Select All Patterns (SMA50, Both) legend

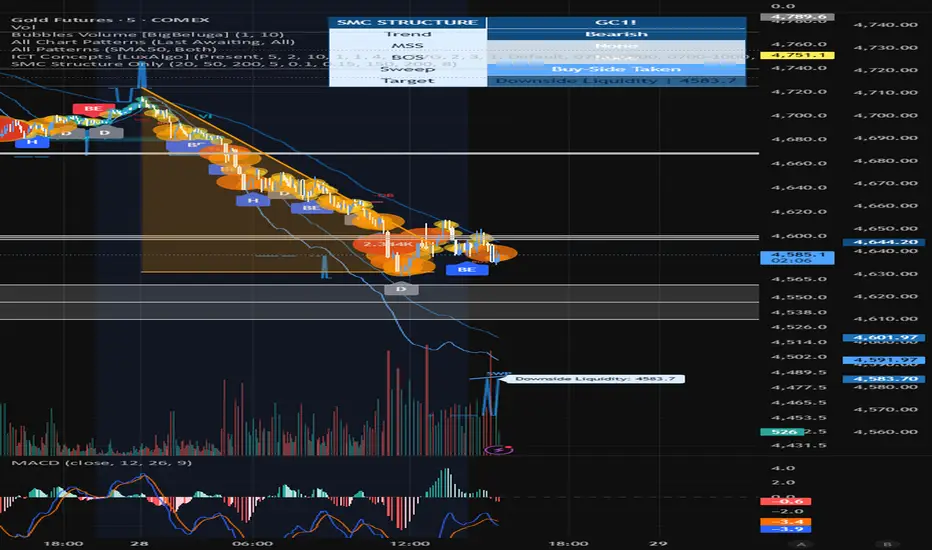(114, 49)
